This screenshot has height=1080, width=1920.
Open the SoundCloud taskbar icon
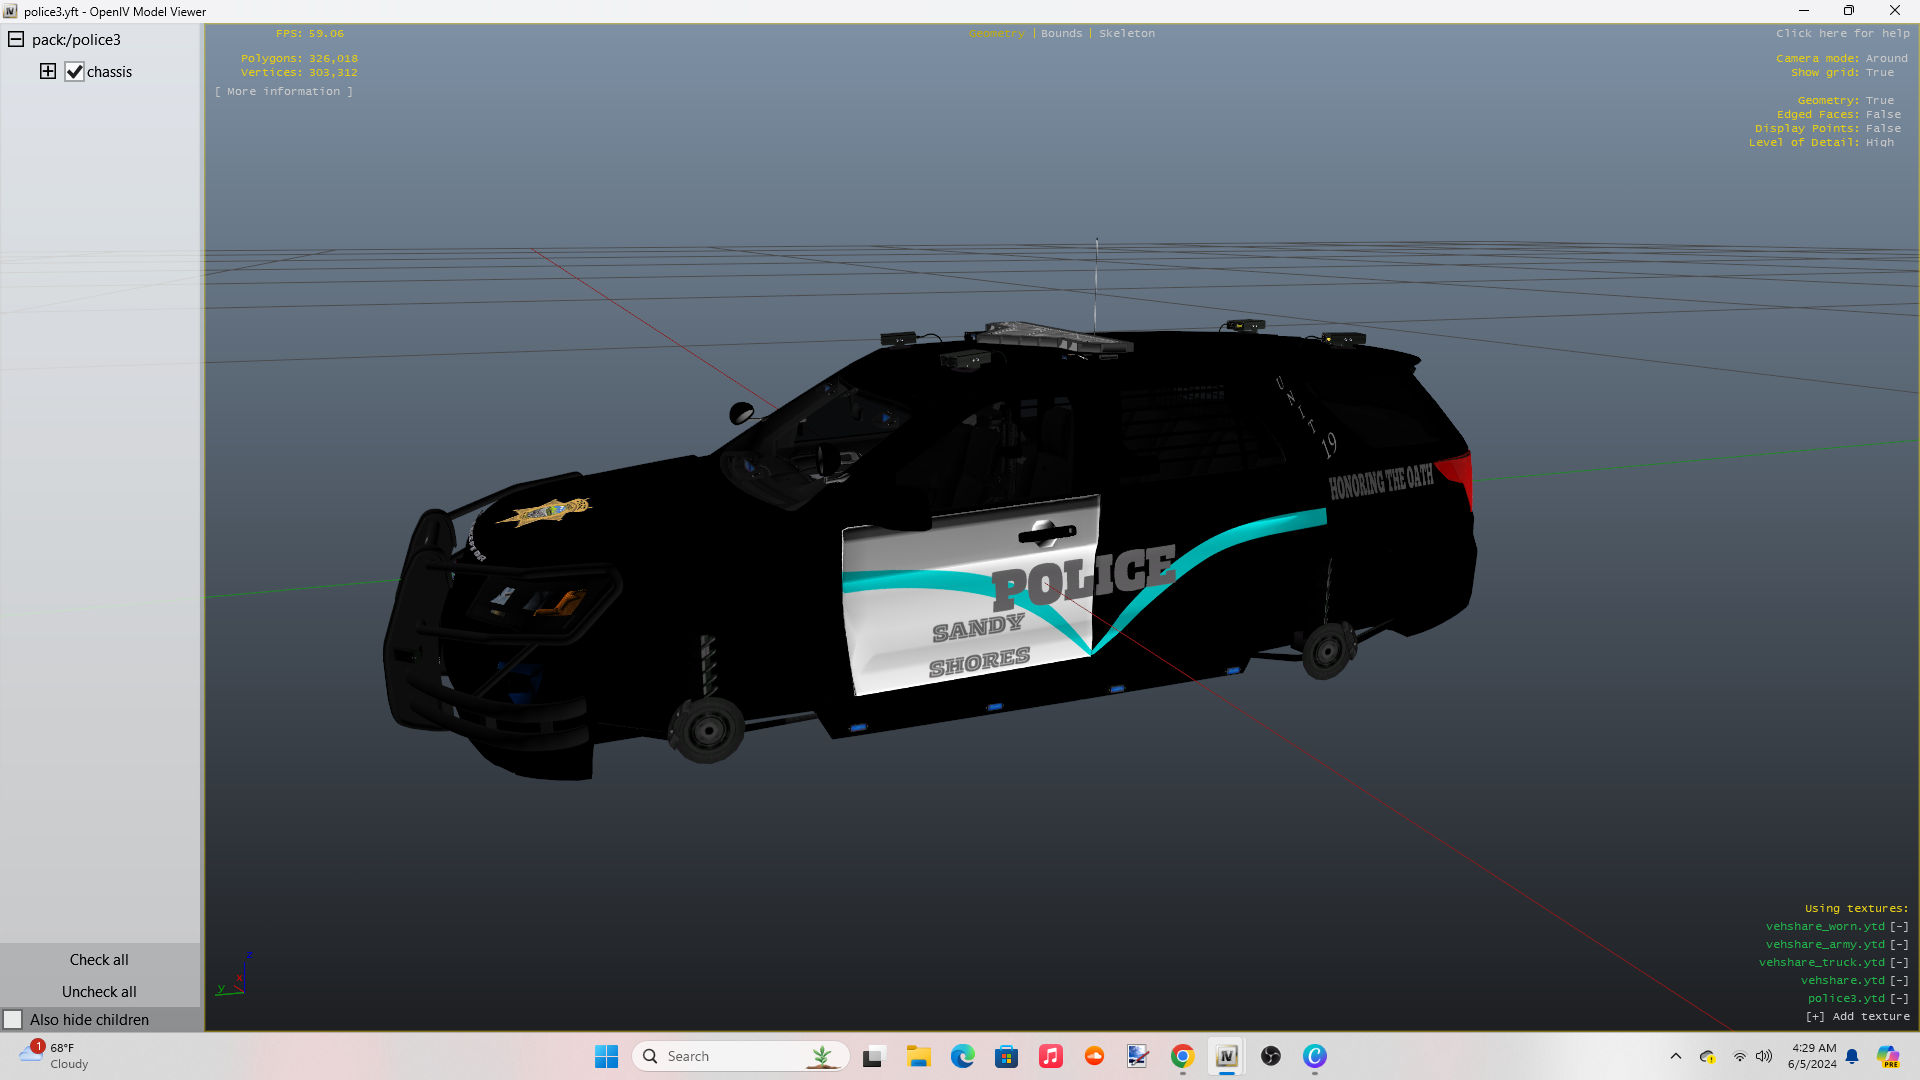1094,1056
